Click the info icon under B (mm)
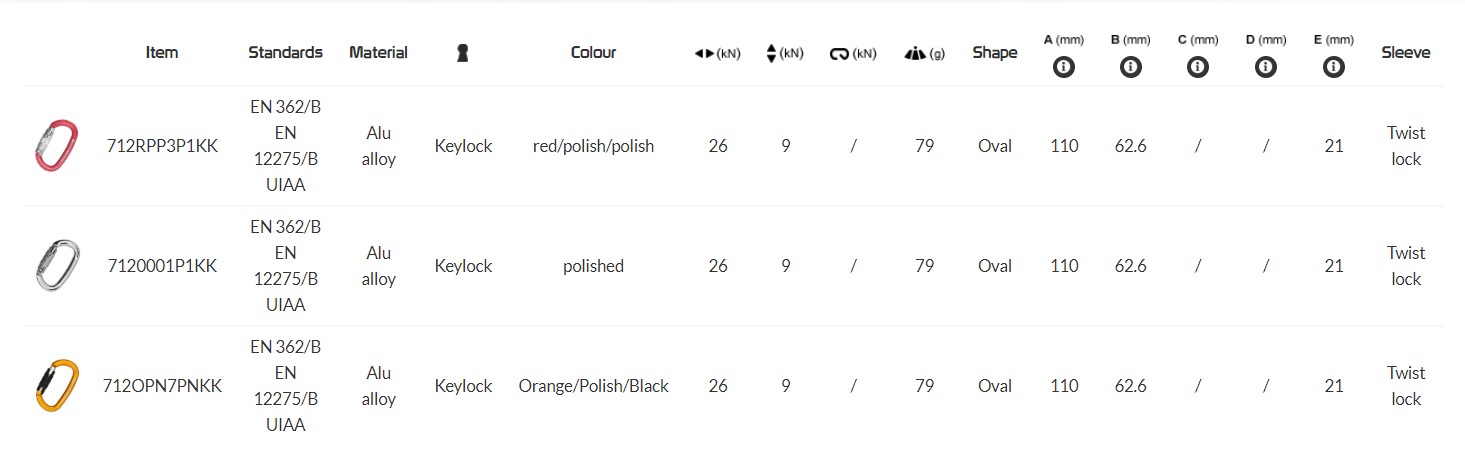The height and width of the screenshot is (465, 1465). 1131,67
